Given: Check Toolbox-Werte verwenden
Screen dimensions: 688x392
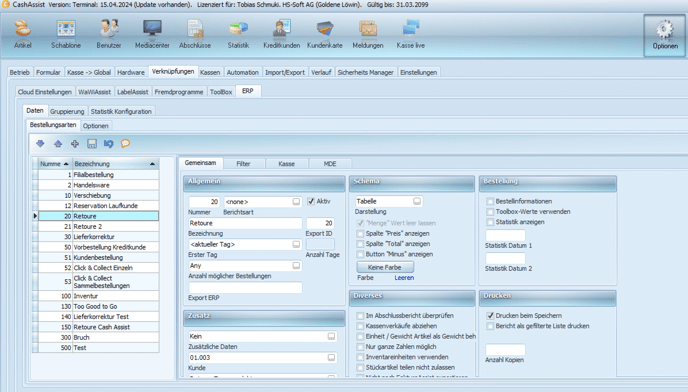Looking at the screenshot, I should 490,212.
